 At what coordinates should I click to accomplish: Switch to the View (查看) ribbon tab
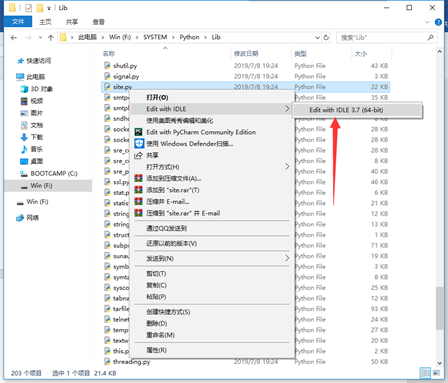coord(98,22)
